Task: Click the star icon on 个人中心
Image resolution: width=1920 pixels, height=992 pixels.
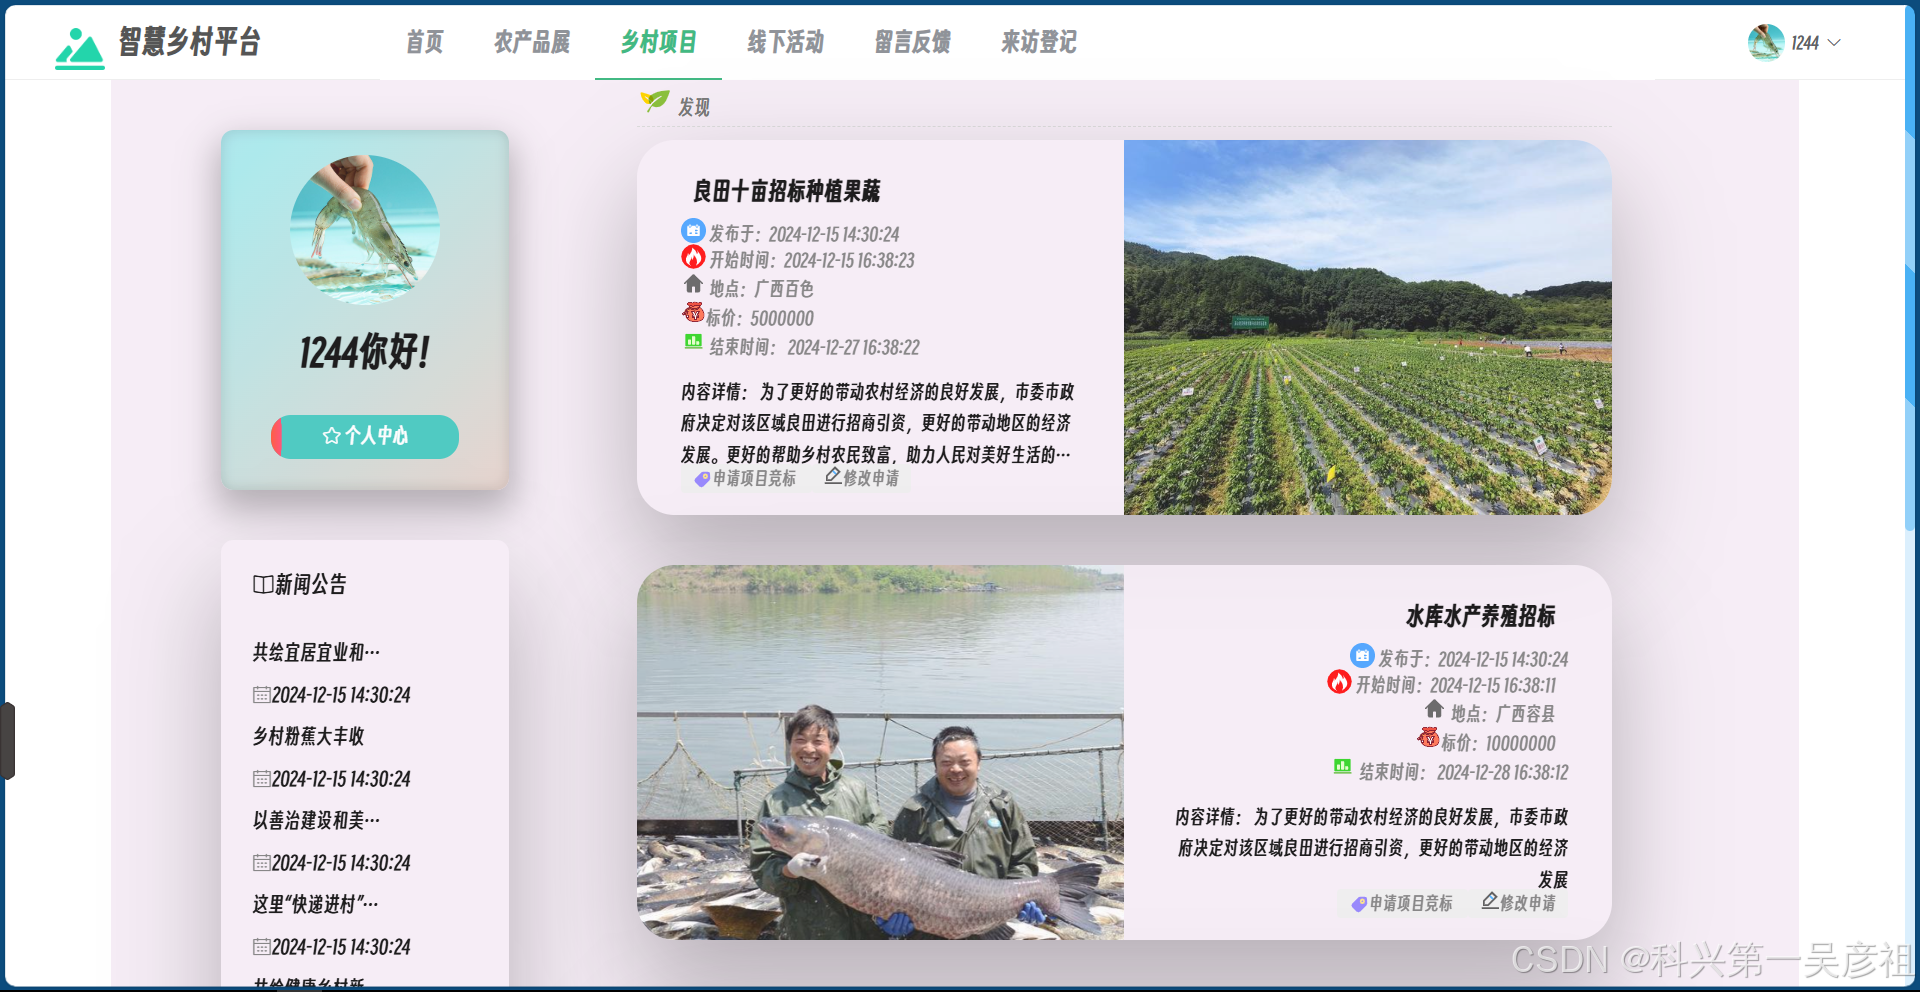Action: (332, 436)
